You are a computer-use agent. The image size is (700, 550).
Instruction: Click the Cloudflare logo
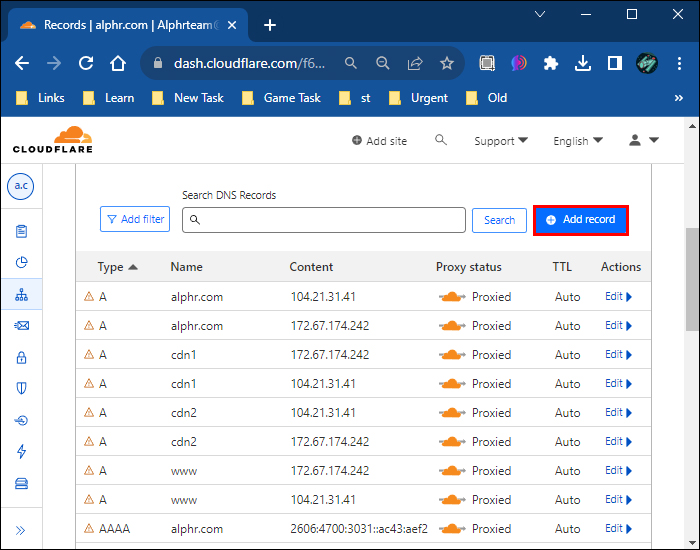point(53,140)
